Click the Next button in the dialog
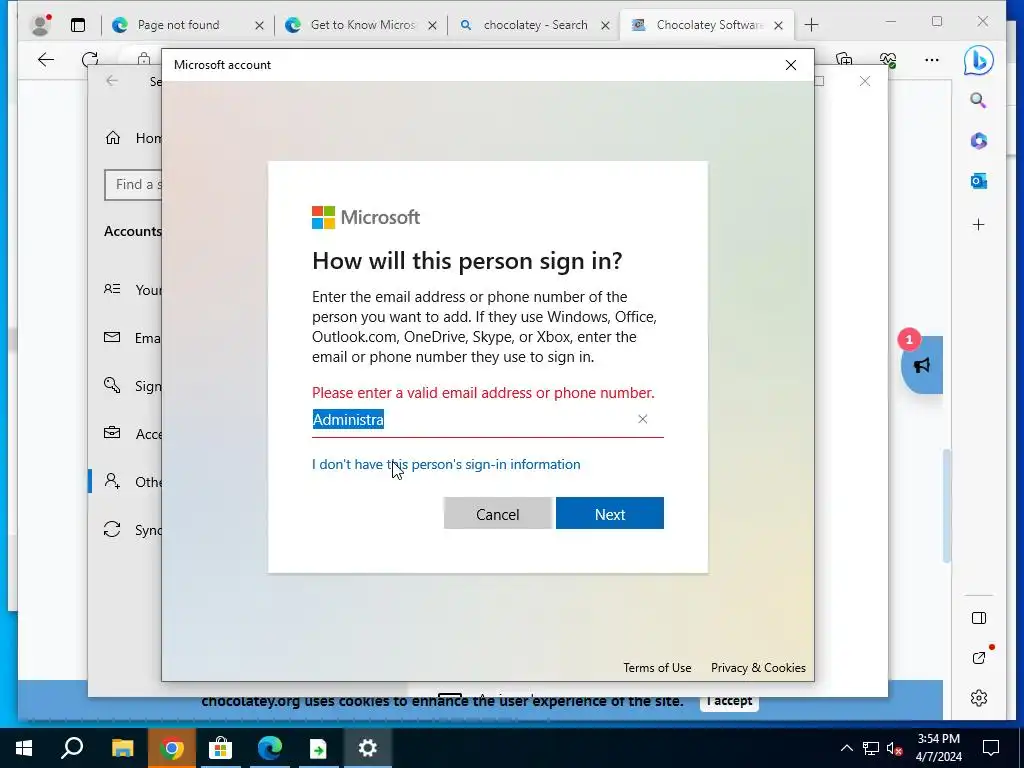 pos(609,513)
